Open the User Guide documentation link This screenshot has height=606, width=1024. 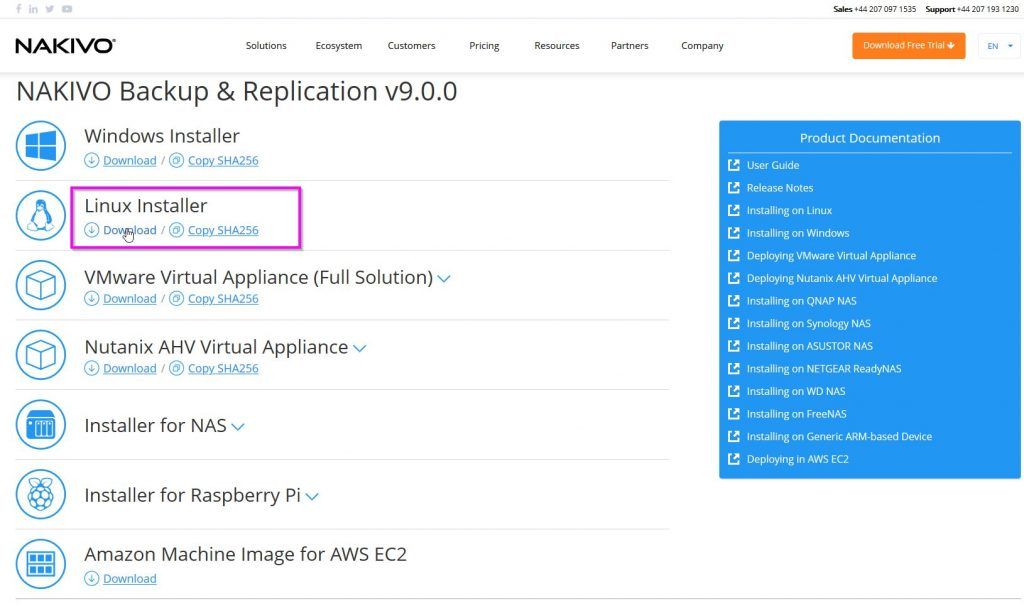click(773, 165)
